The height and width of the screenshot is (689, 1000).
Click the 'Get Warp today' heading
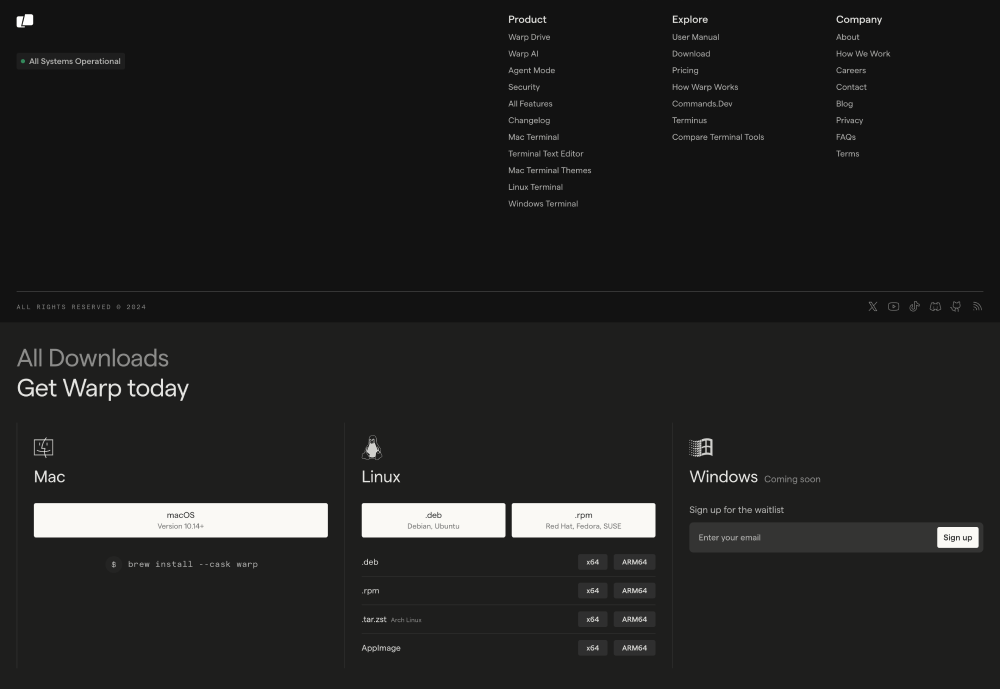click(103, 389)
